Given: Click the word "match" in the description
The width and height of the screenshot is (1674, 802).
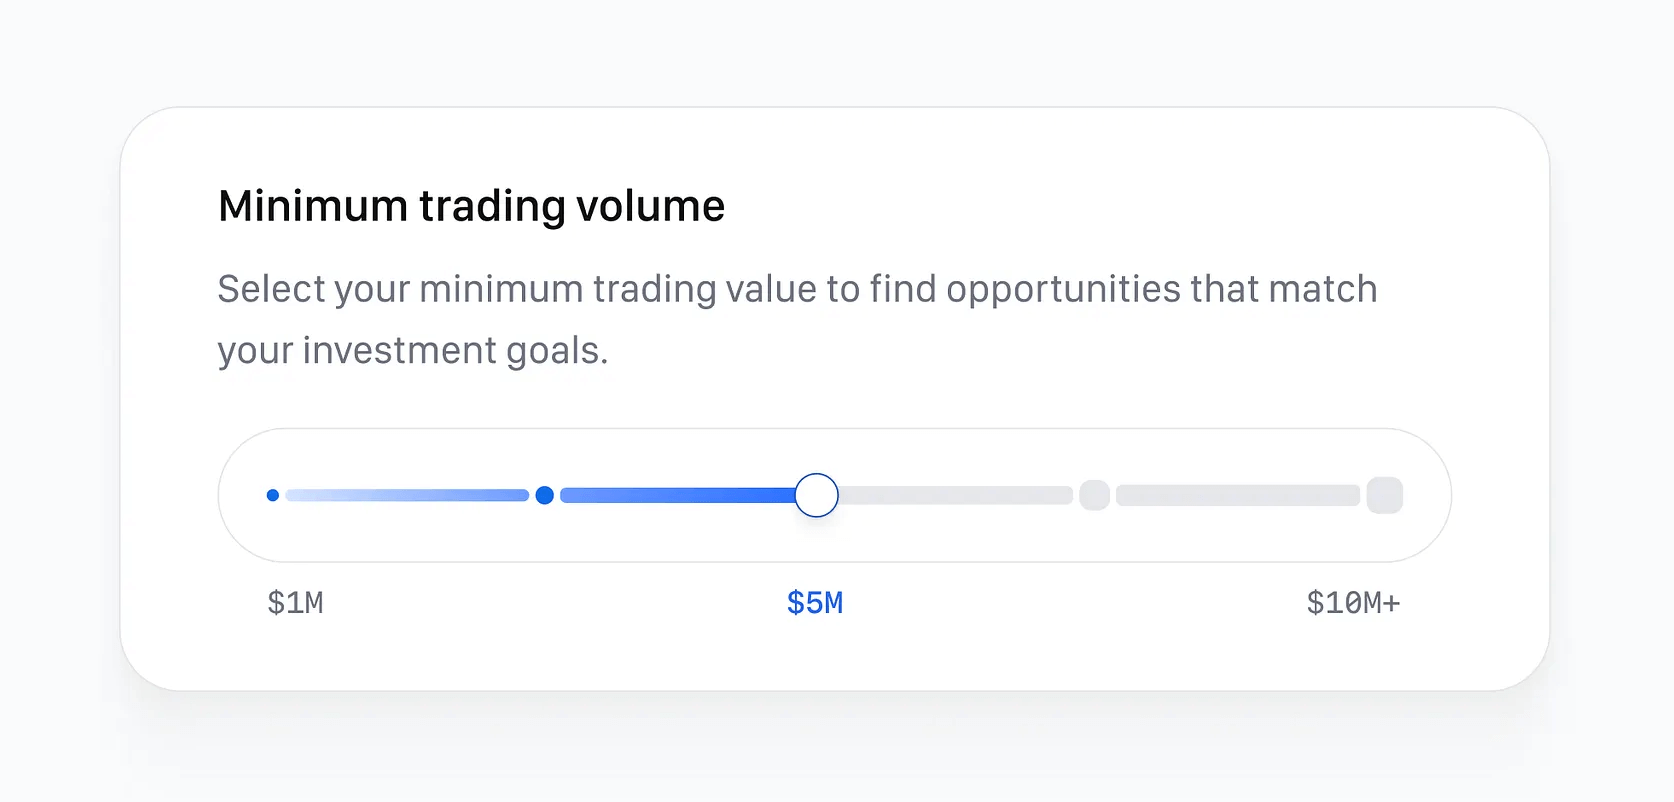Looking at the screenshot, I should (1323, 289).
